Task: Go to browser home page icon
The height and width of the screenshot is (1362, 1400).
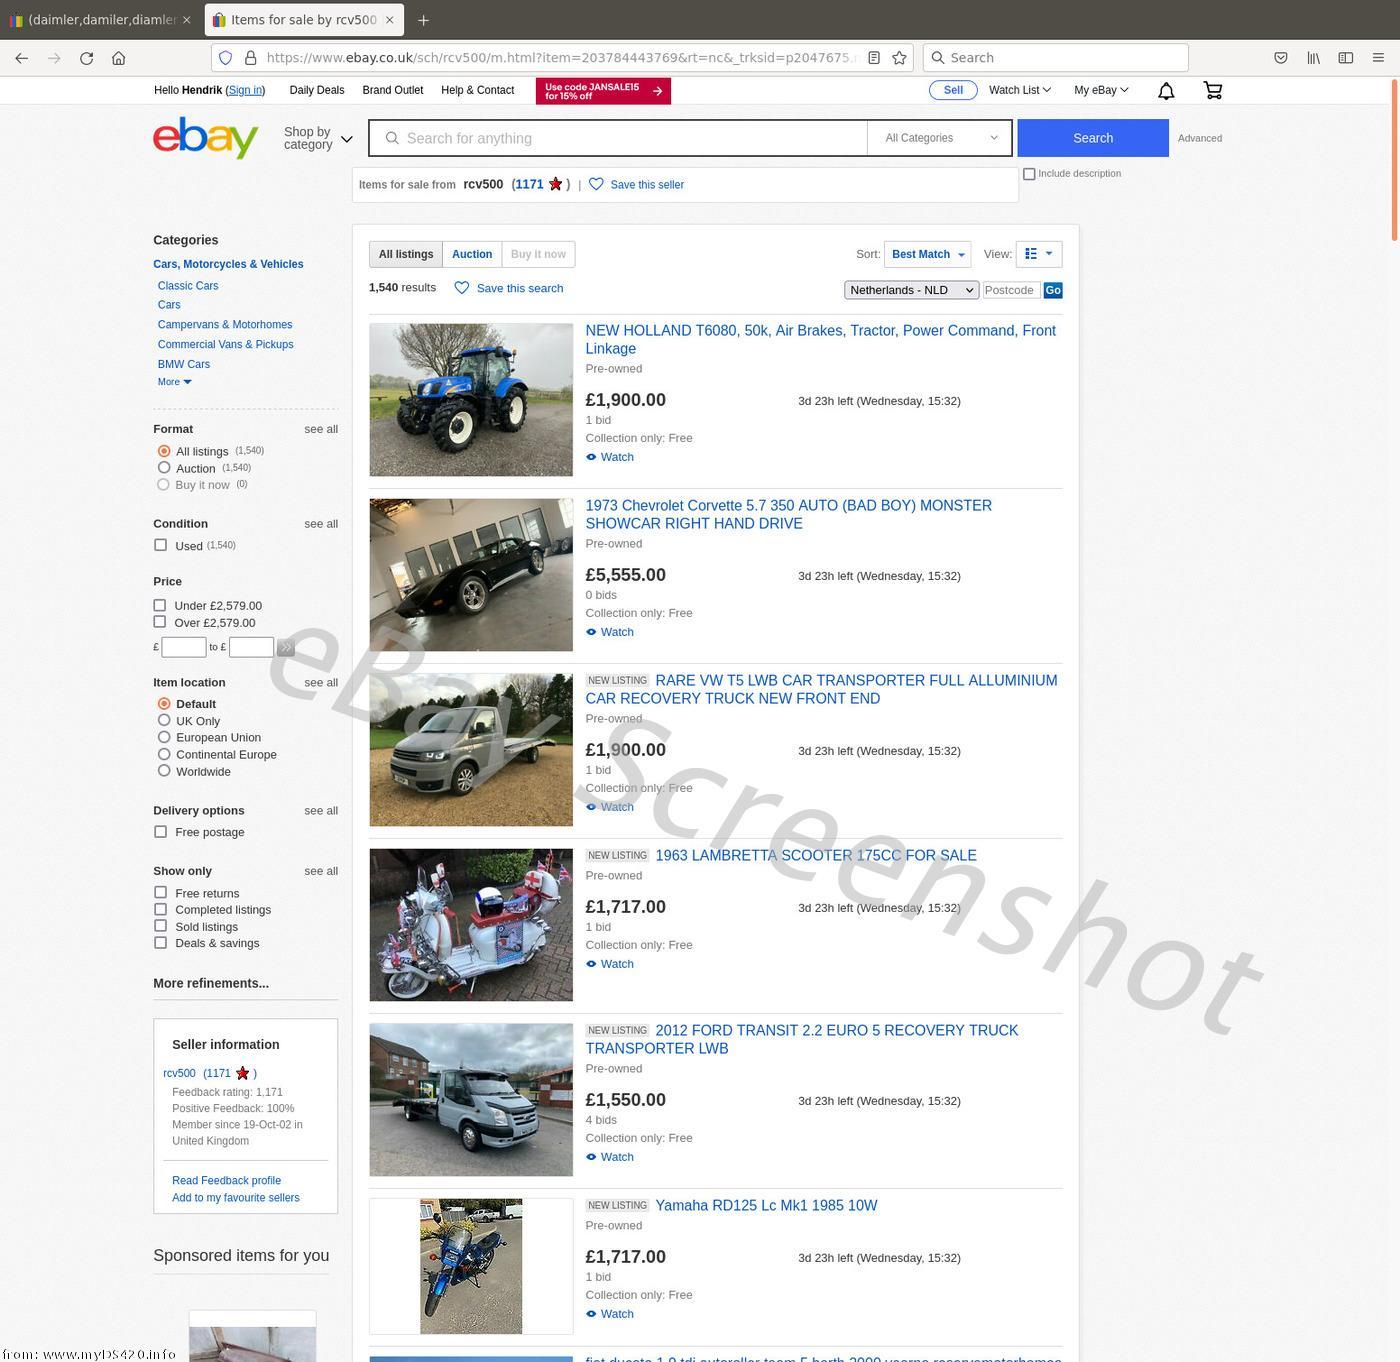Action: [x=119, y=58]
